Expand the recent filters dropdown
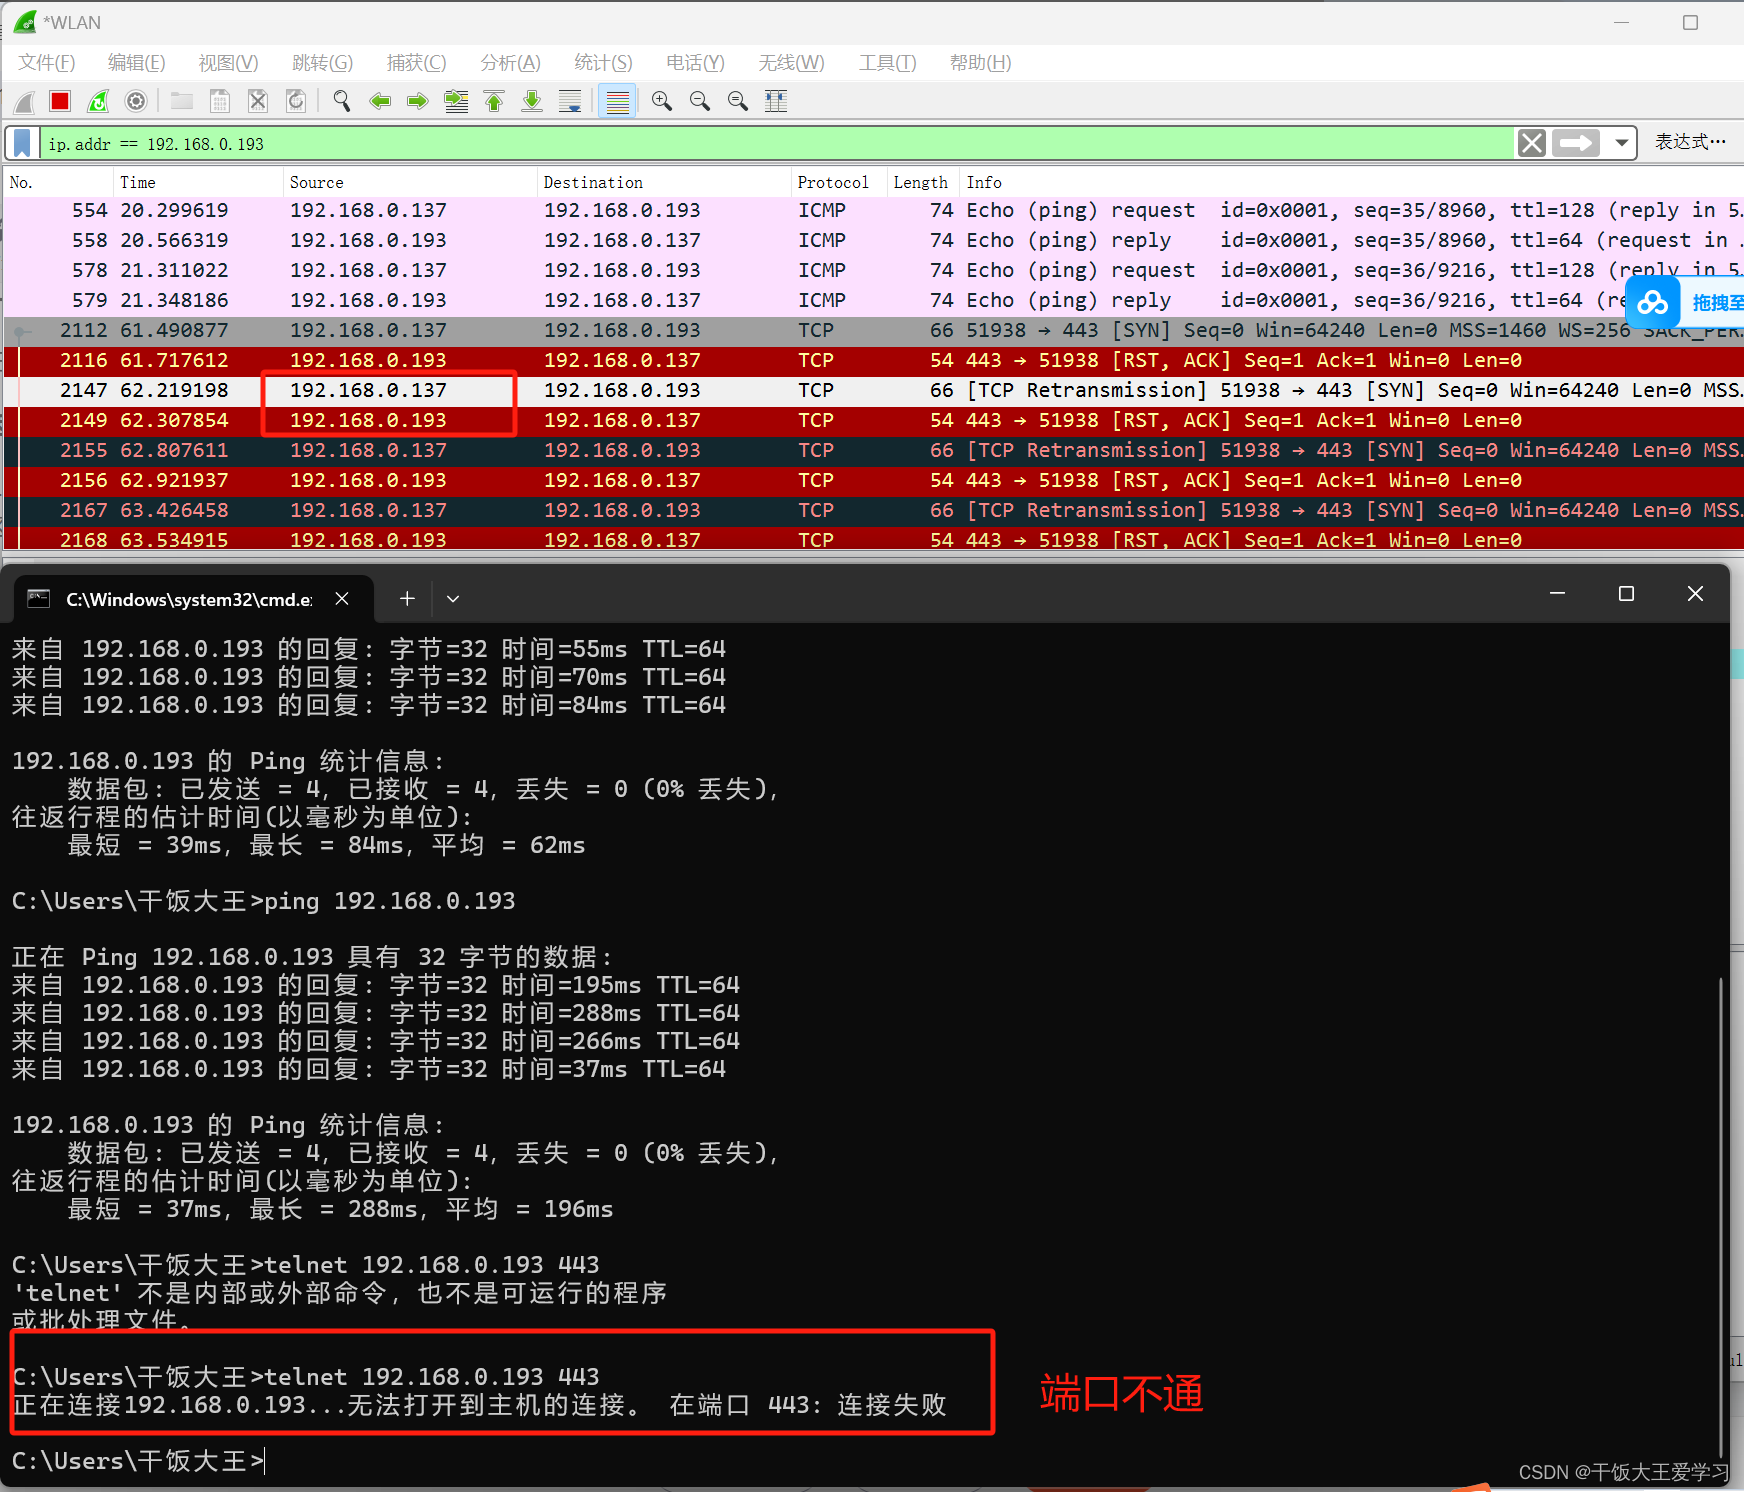 point(1621,143)
